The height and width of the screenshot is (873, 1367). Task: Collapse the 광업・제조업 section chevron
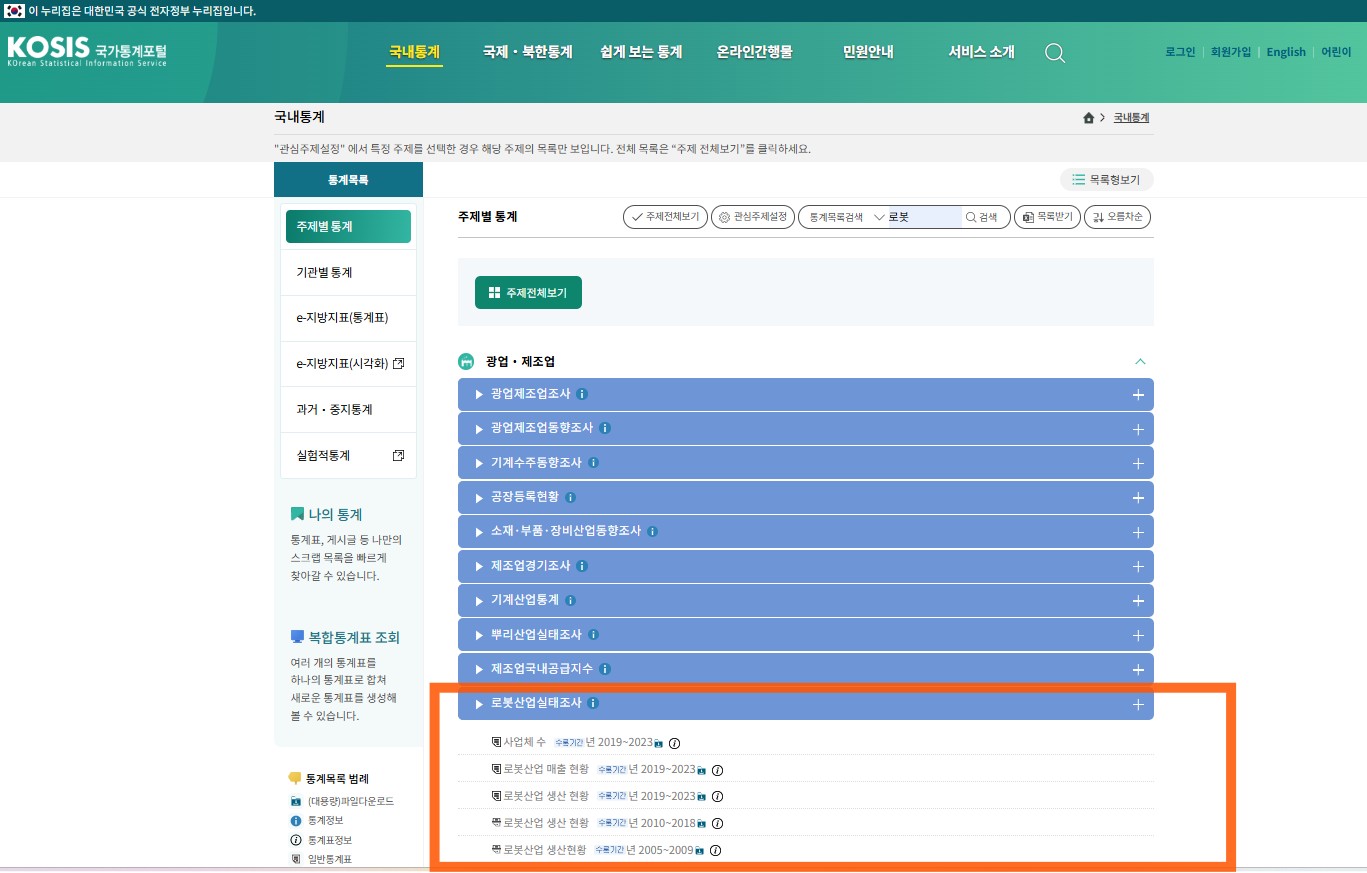[1140, 361]
